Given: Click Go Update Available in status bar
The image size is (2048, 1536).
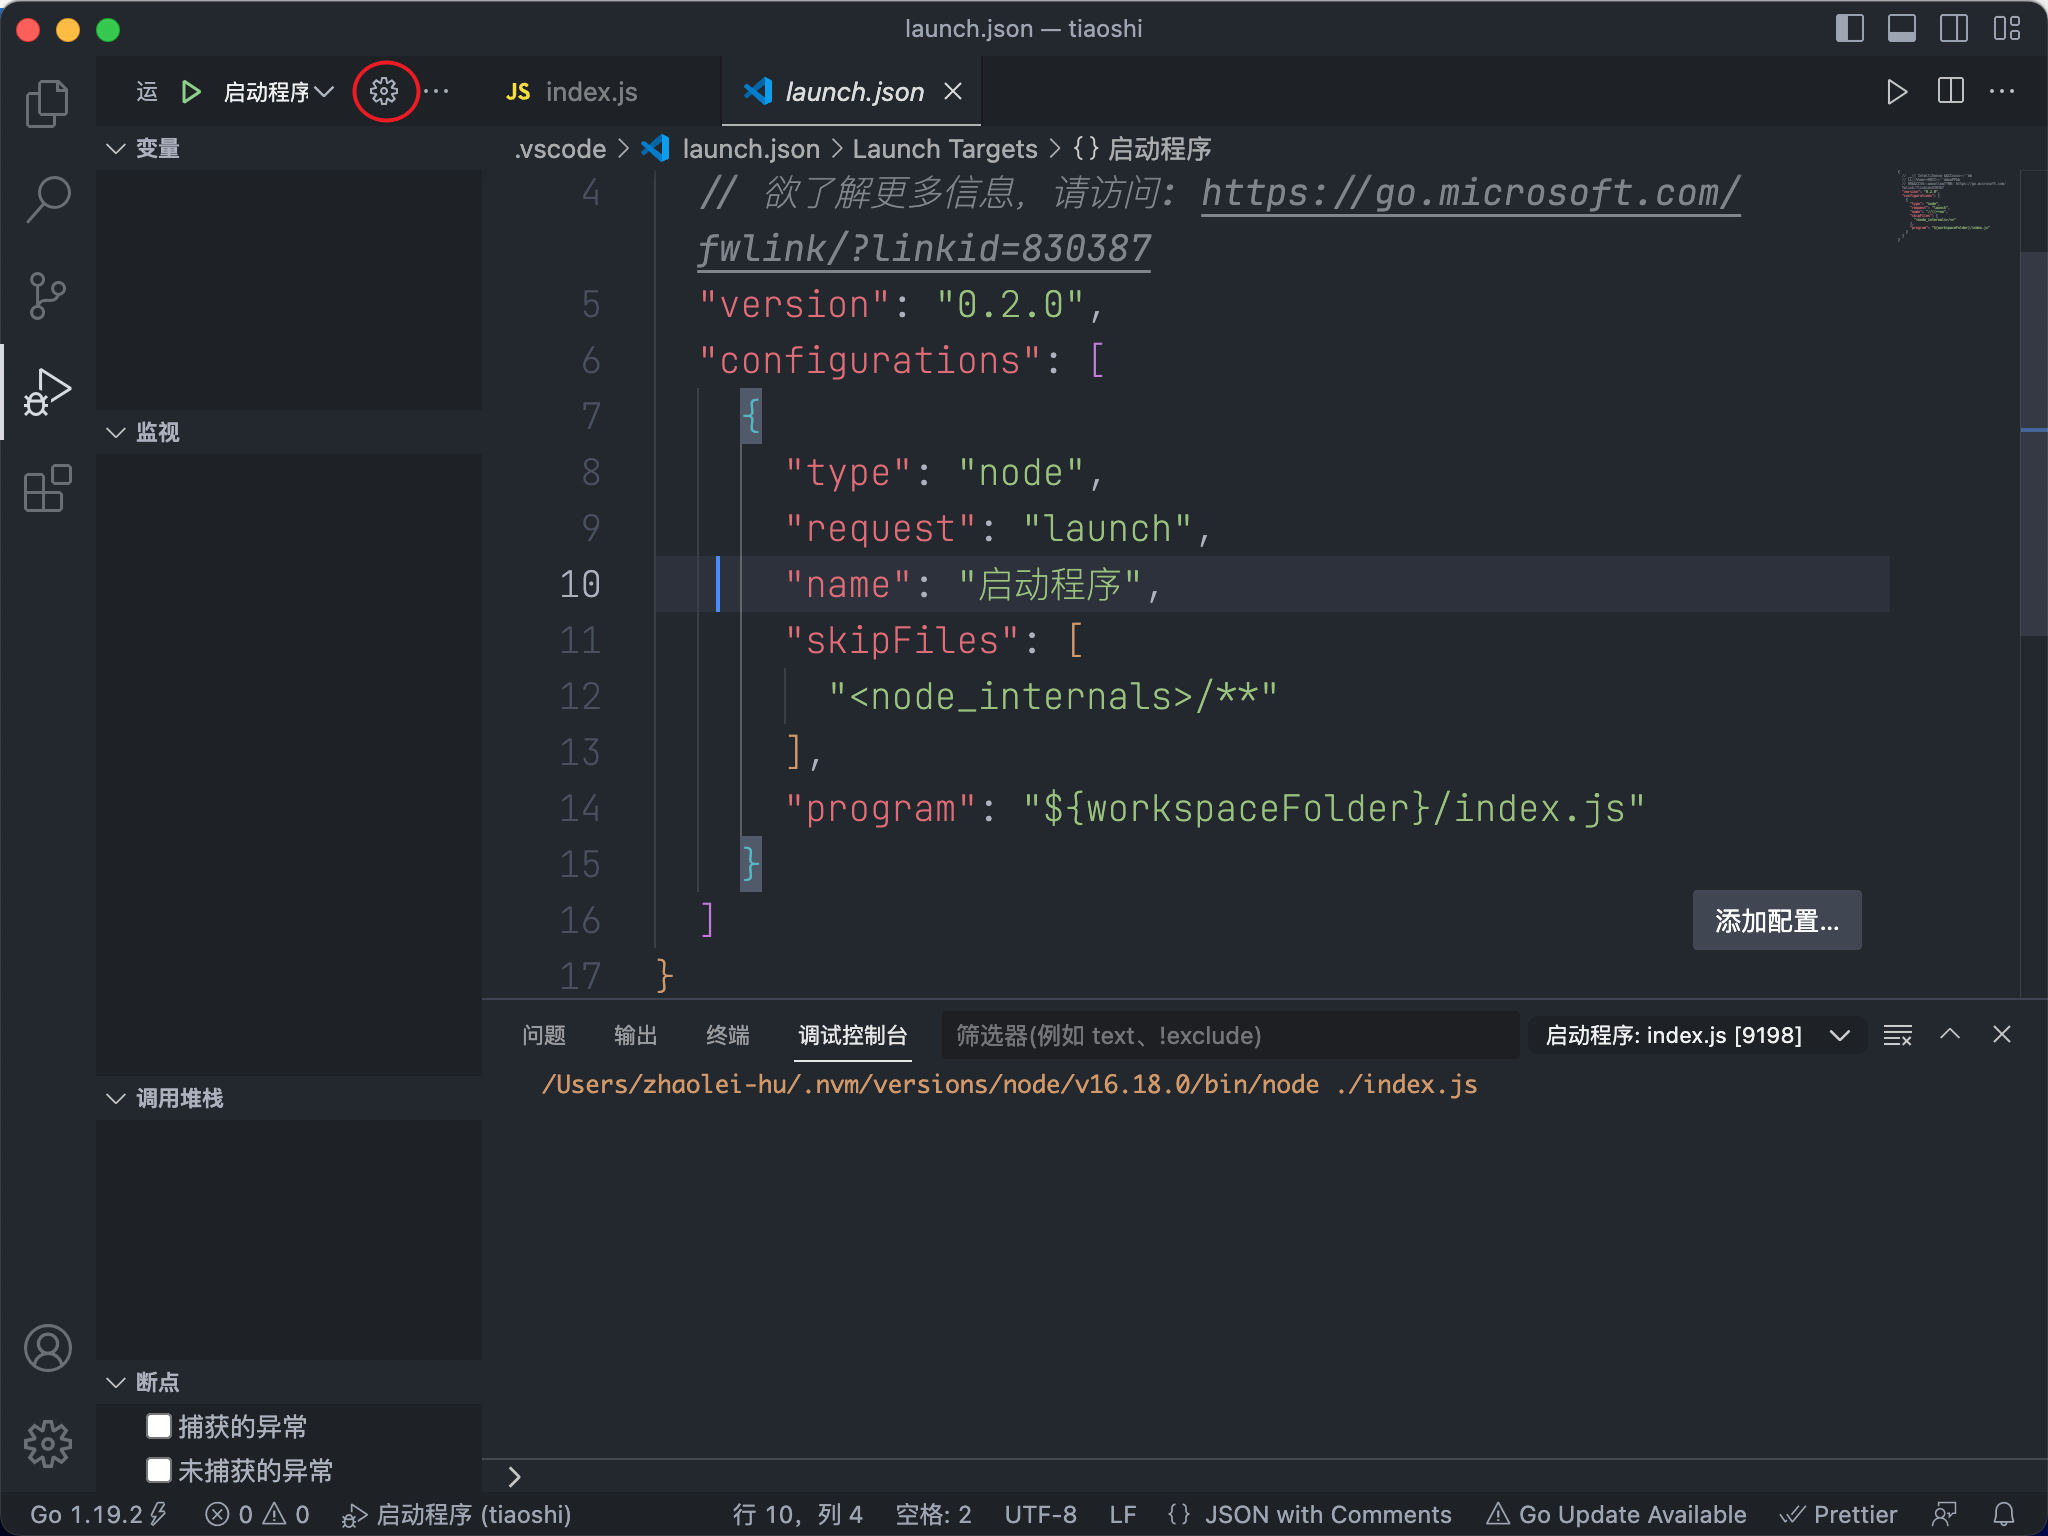Looking at the screenshot, I should (1617, 1514).
